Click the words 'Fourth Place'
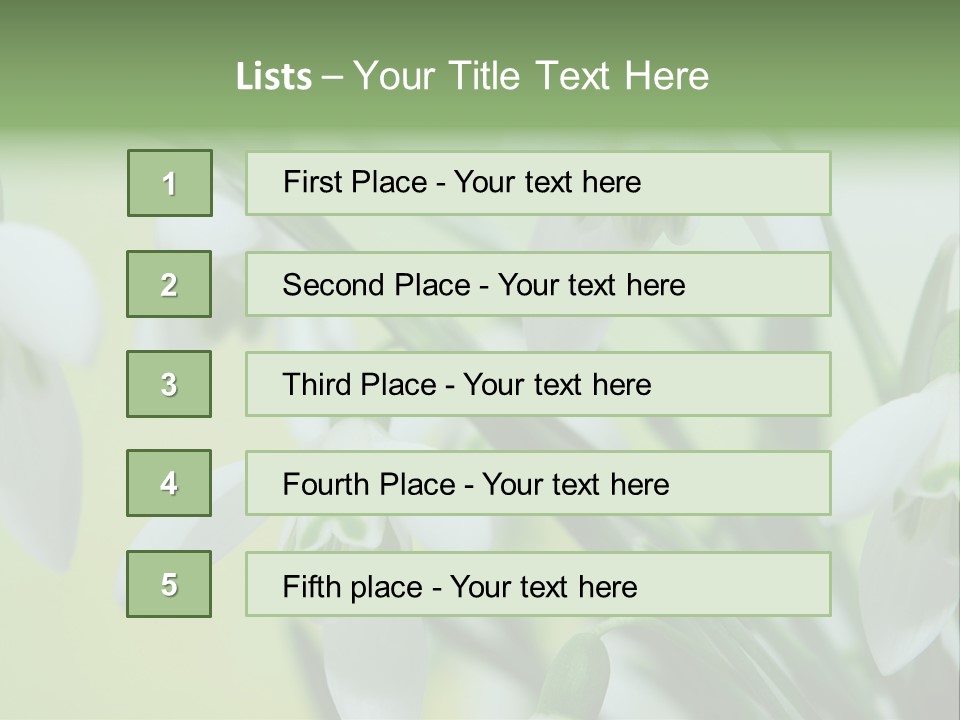This screenshot has height=720, width=960. point(368,485)
